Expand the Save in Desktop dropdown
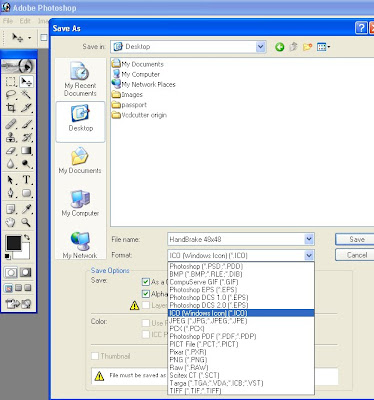 click(x=261, y=47)
